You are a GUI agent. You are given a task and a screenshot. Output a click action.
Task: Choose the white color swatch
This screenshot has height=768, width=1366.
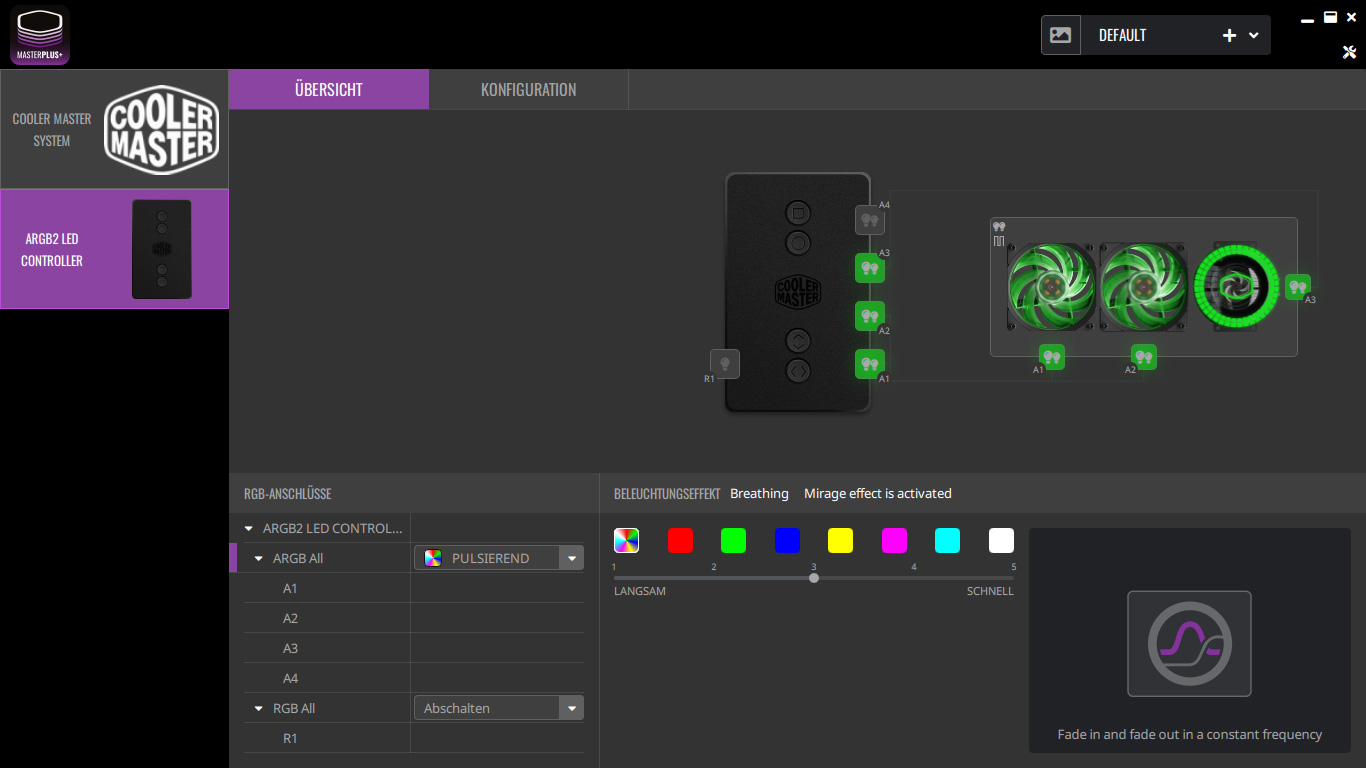point(1001,541)
